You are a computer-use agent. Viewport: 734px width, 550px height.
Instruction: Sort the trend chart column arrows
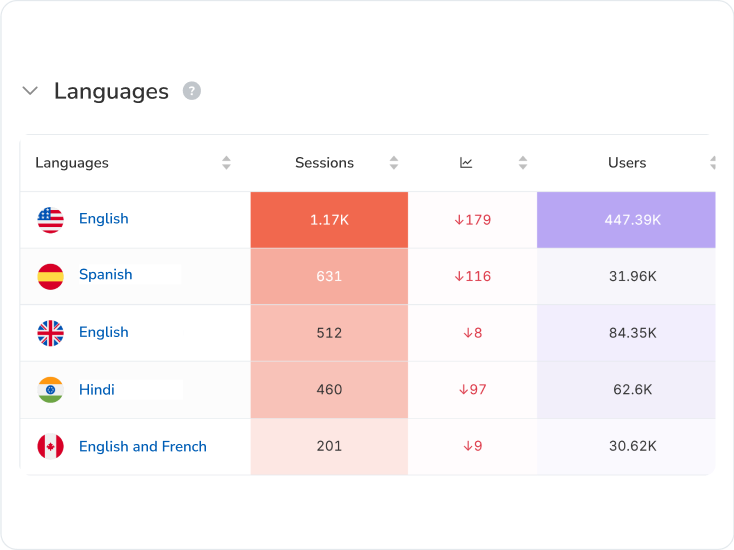[522, 163]
